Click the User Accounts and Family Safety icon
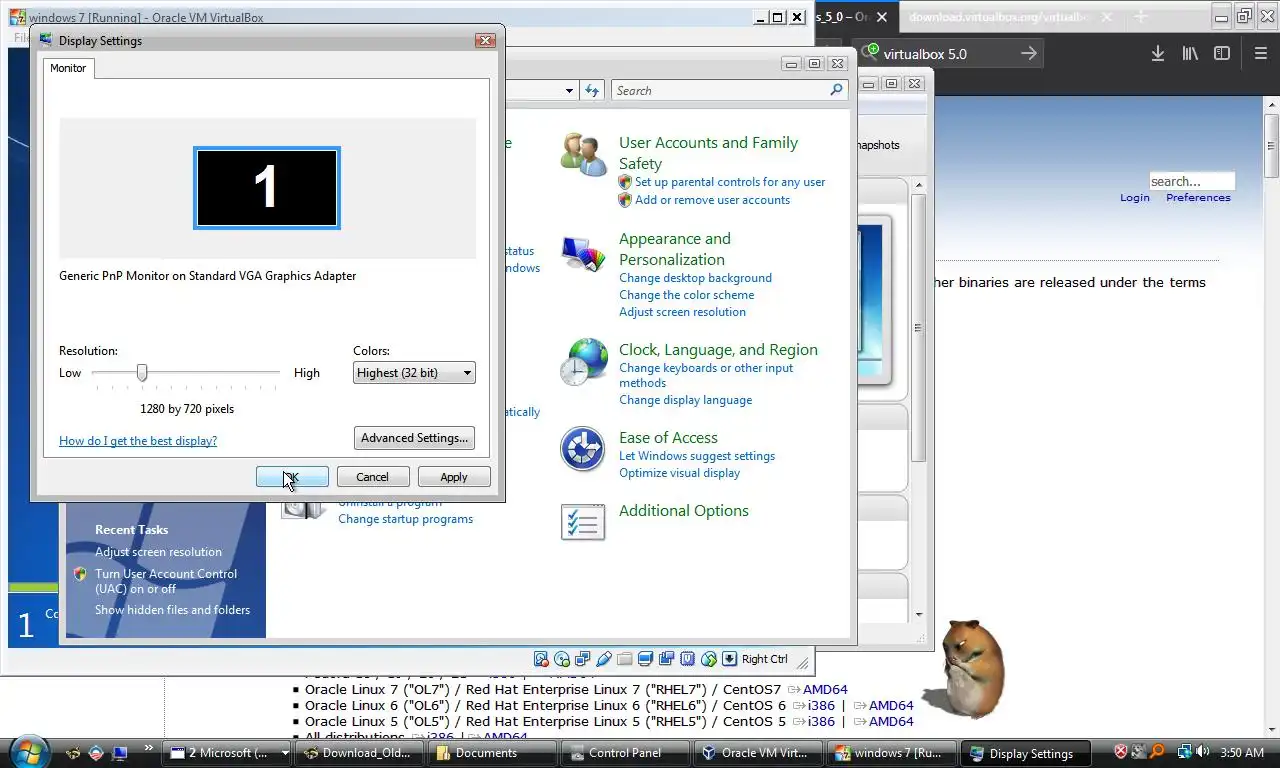The image size is (1280, 768). (583, 155)
